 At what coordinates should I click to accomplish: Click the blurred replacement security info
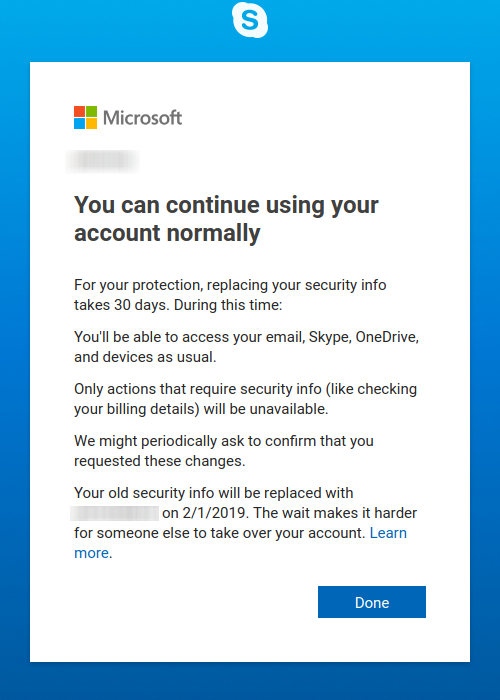pos(115,513)
